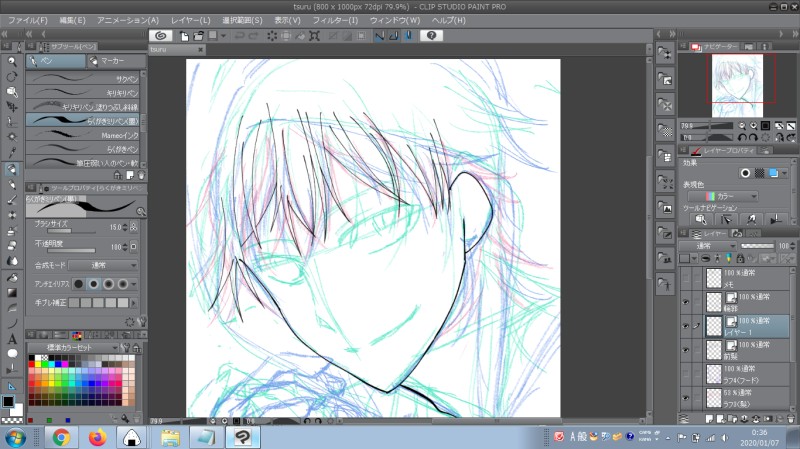The height and width of the screenshot is (449, 800).
Task: Click the Open file icon in command bar
Action: coord(198,36)
